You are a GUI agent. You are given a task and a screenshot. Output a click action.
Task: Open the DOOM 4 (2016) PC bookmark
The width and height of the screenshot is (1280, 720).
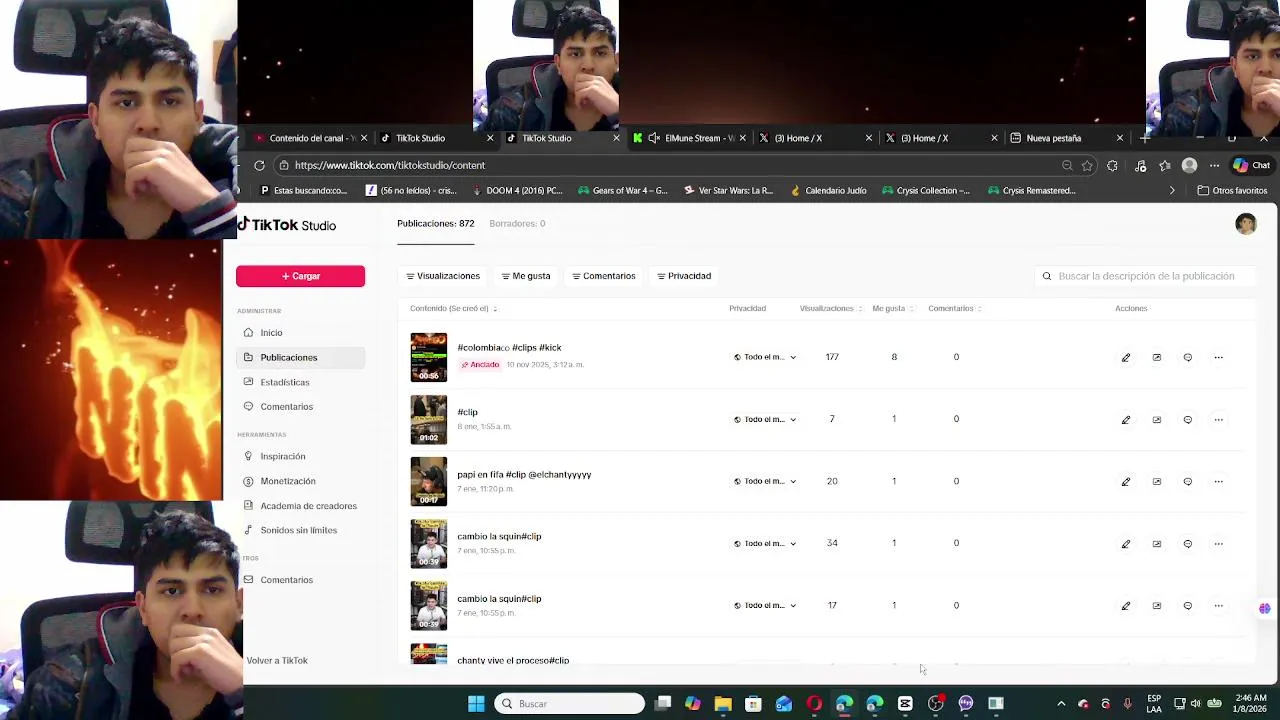coord(516,190)
